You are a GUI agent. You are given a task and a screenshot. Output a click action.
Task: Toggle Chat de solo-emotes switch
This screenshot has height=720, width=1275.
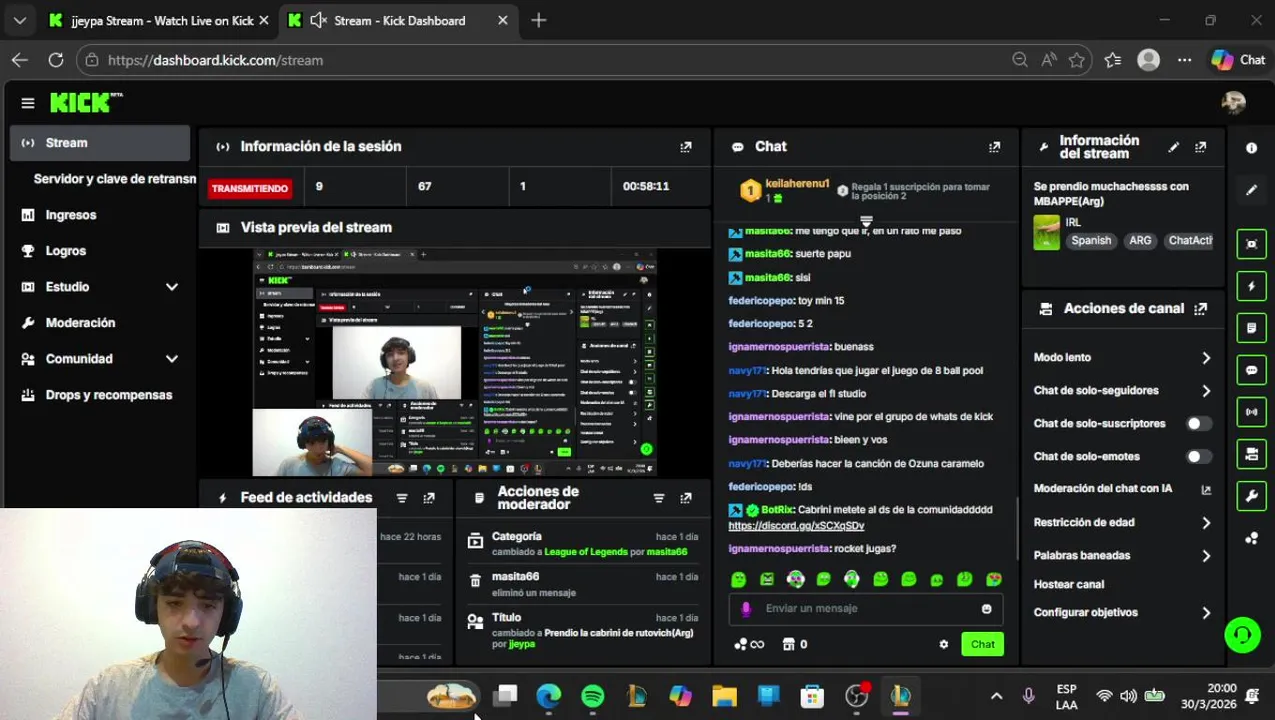point(1199,457)
